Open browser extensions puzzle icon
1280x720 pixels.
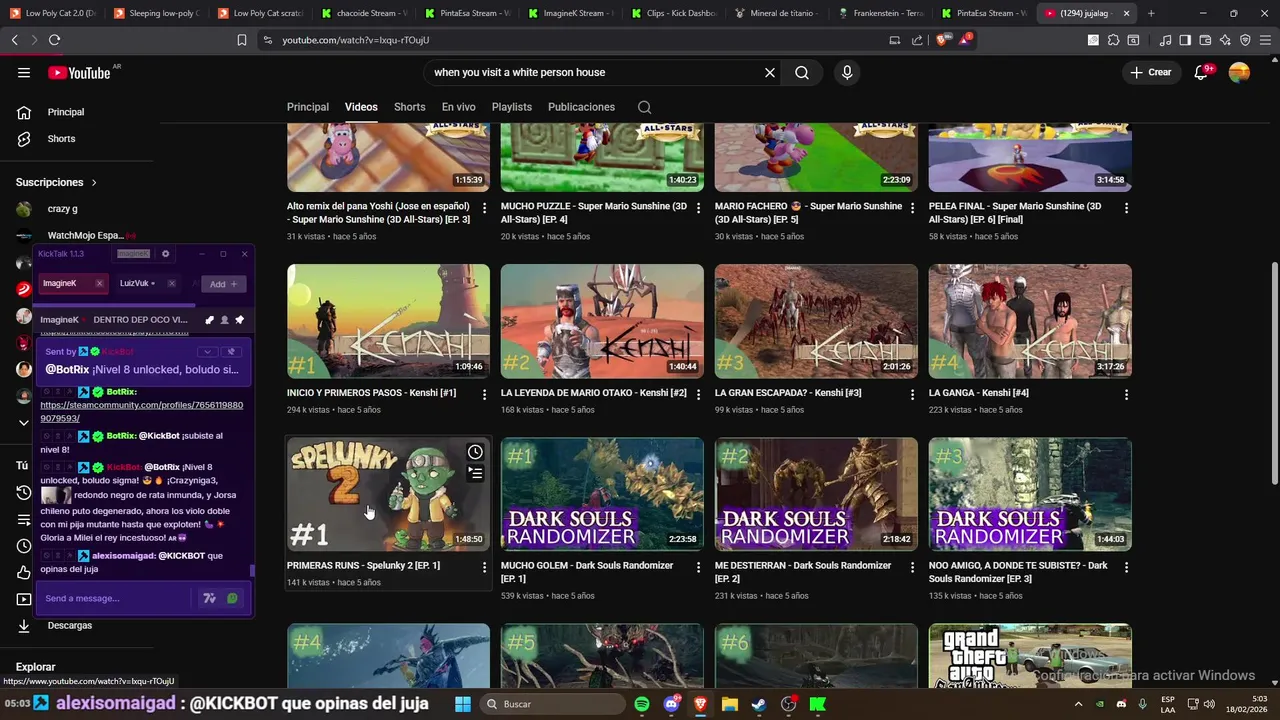pos(1113,40)
